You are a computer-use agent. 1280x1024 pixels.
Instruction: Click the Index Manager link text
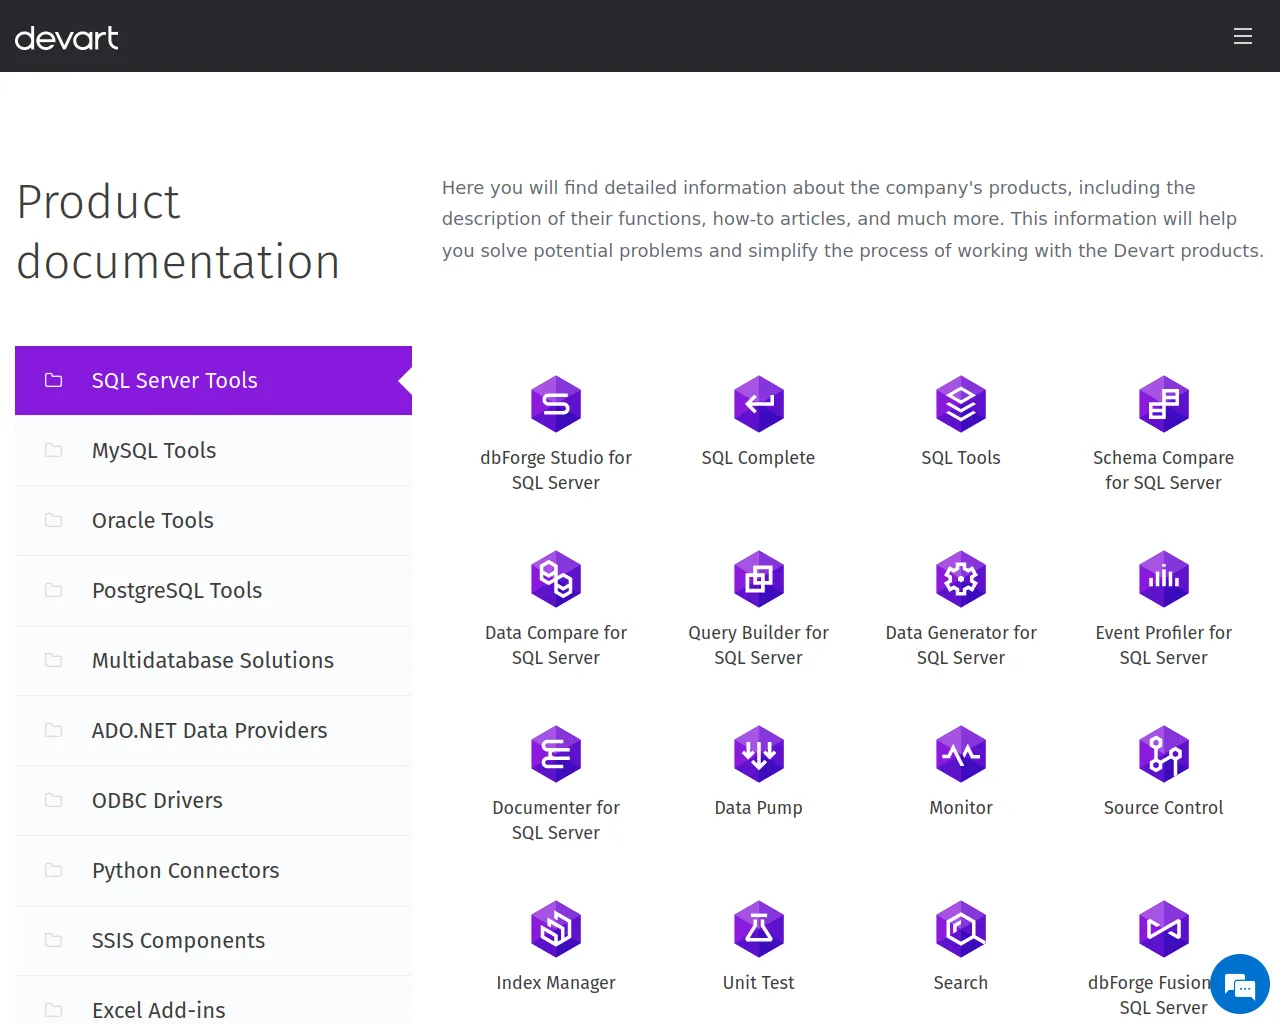556,983
